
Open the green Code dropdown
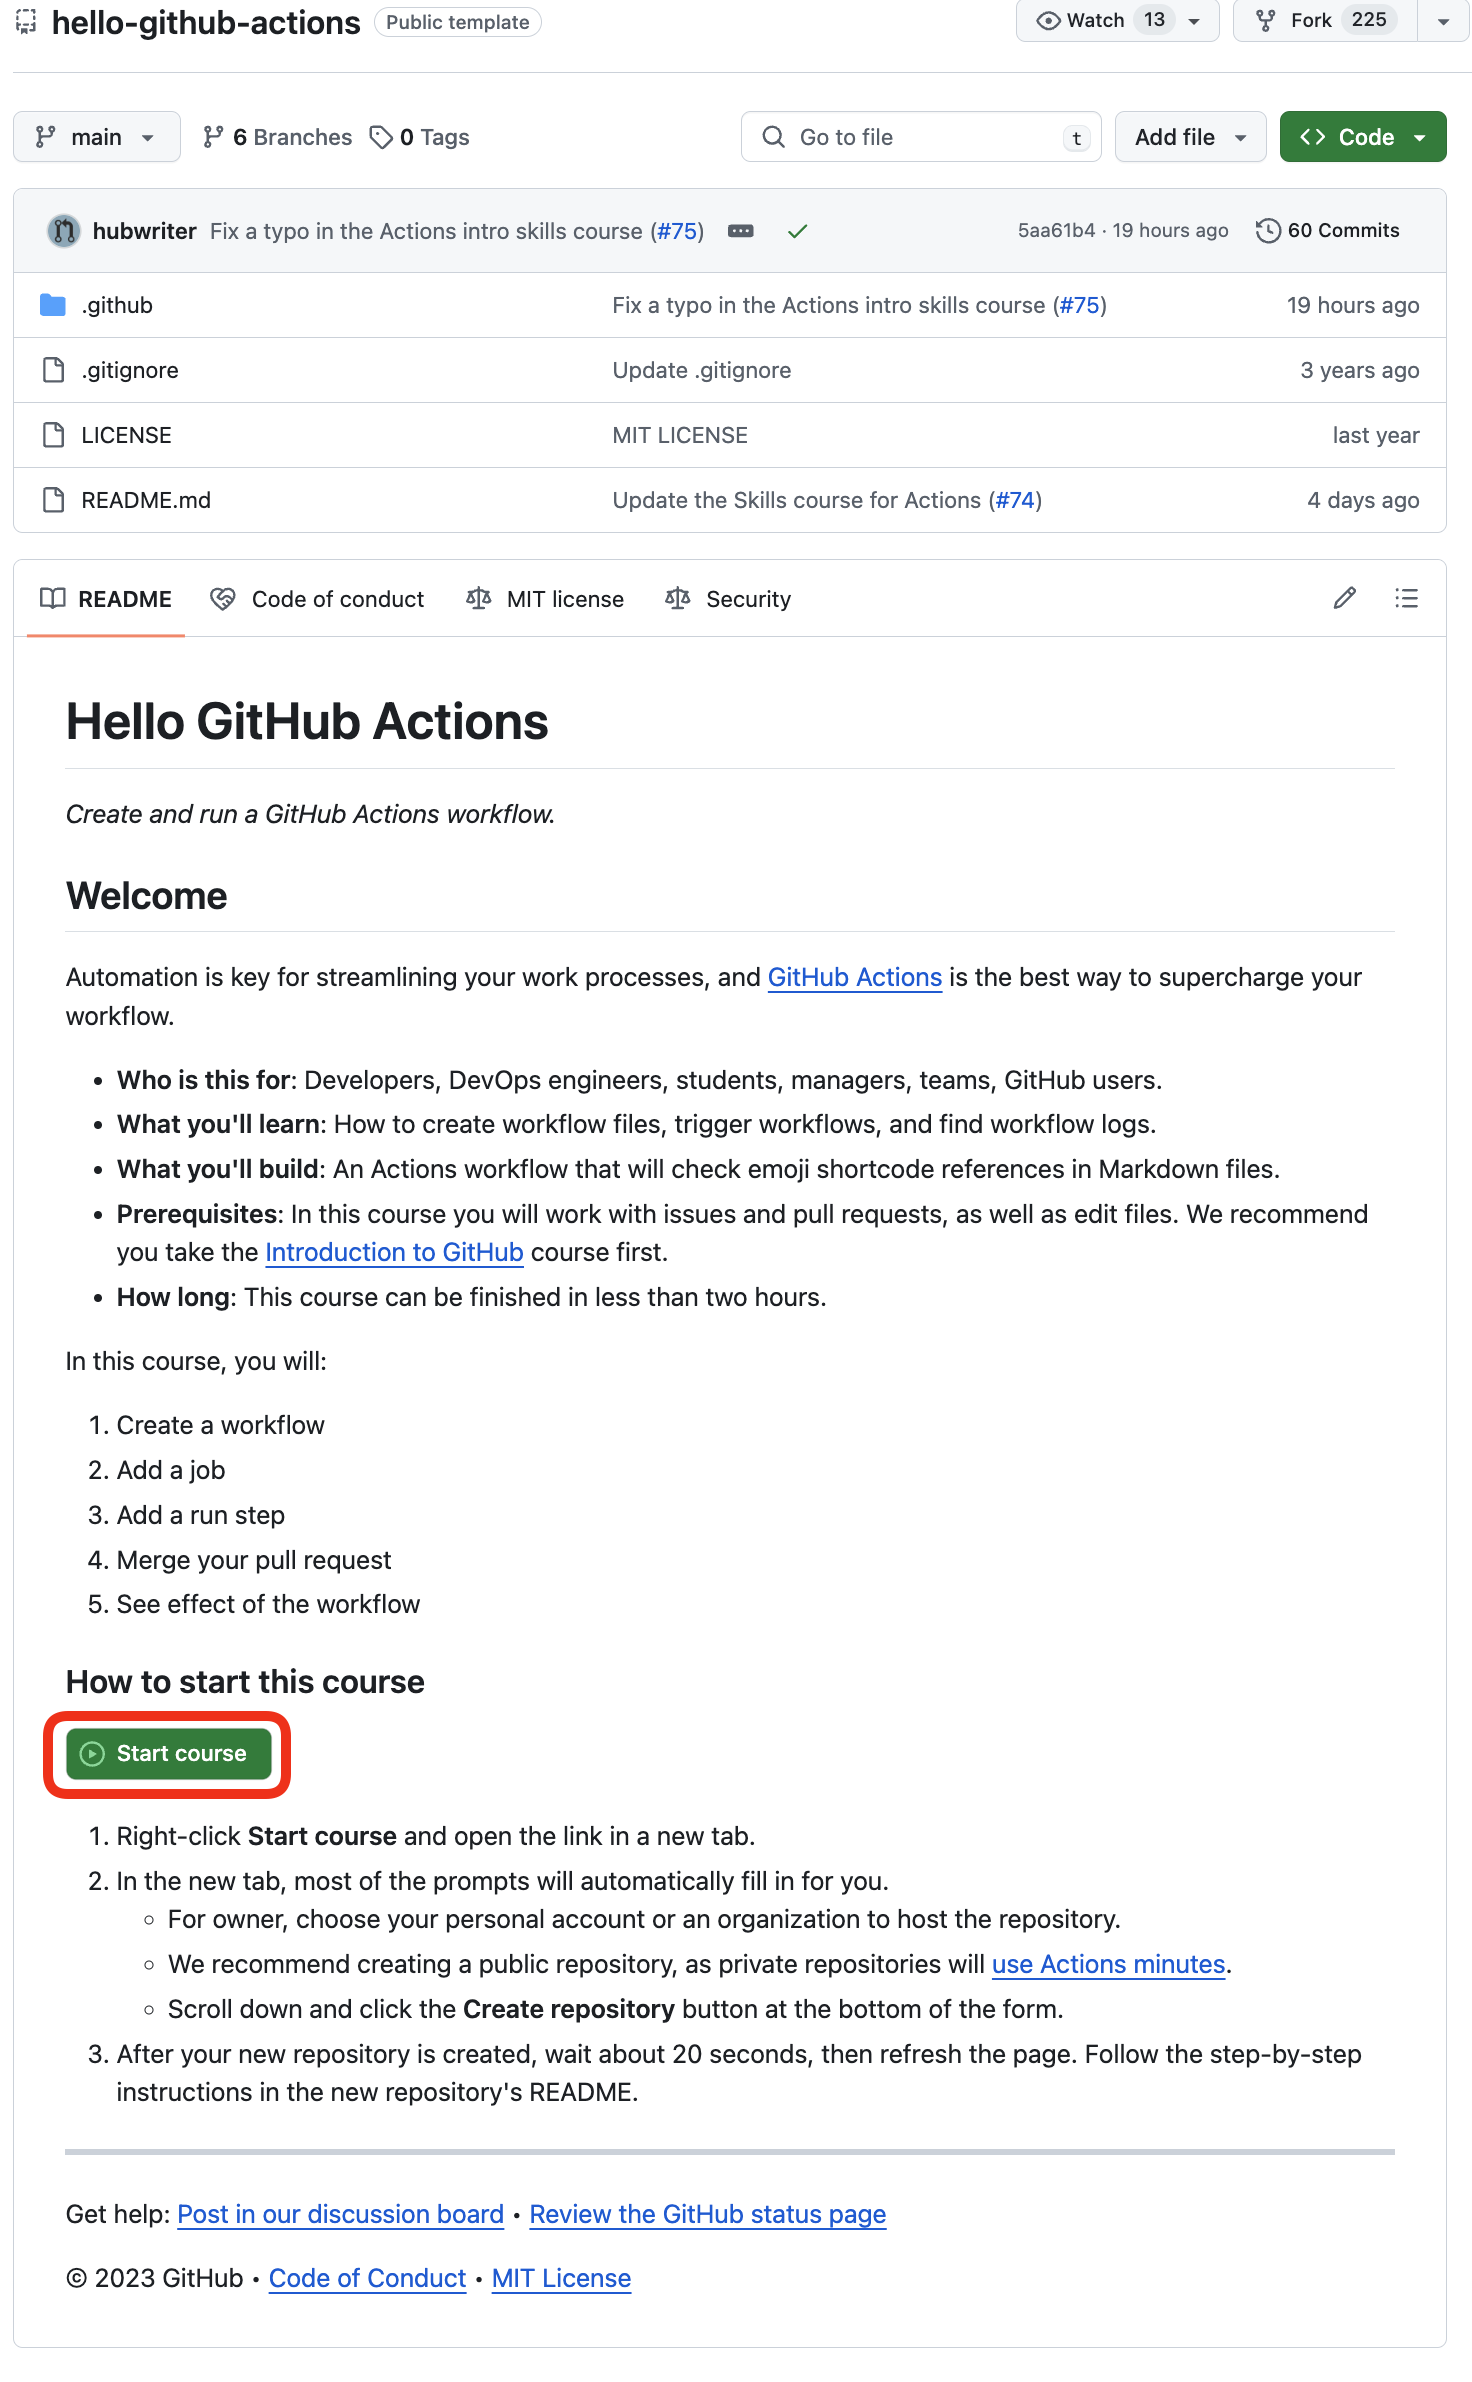pos(1362,137)
